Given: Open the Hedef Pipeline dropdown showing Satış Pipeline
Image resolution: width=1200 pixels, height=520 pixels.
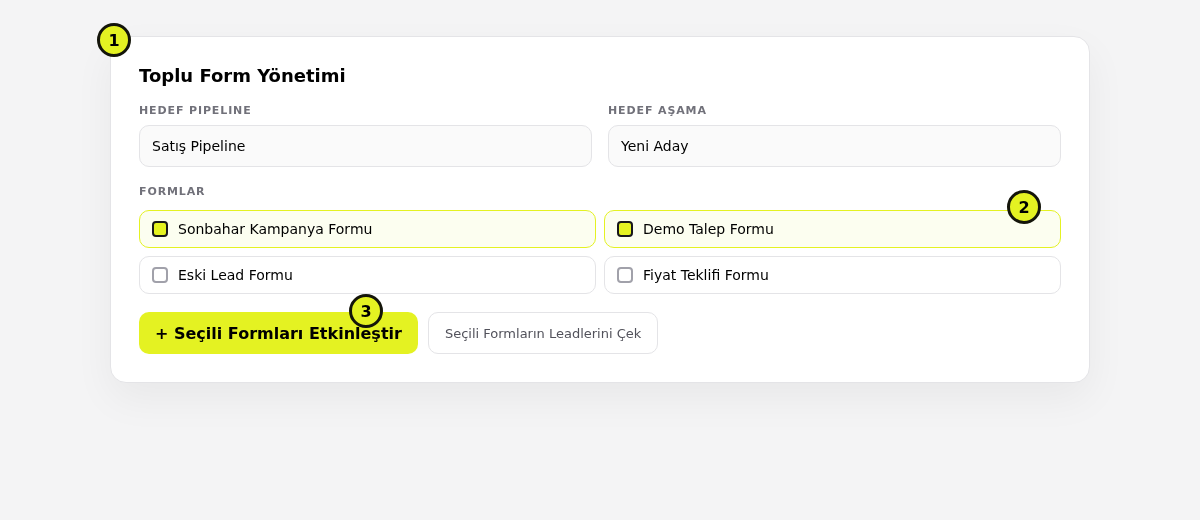Looking at the screenshot, I should point(365,146).
